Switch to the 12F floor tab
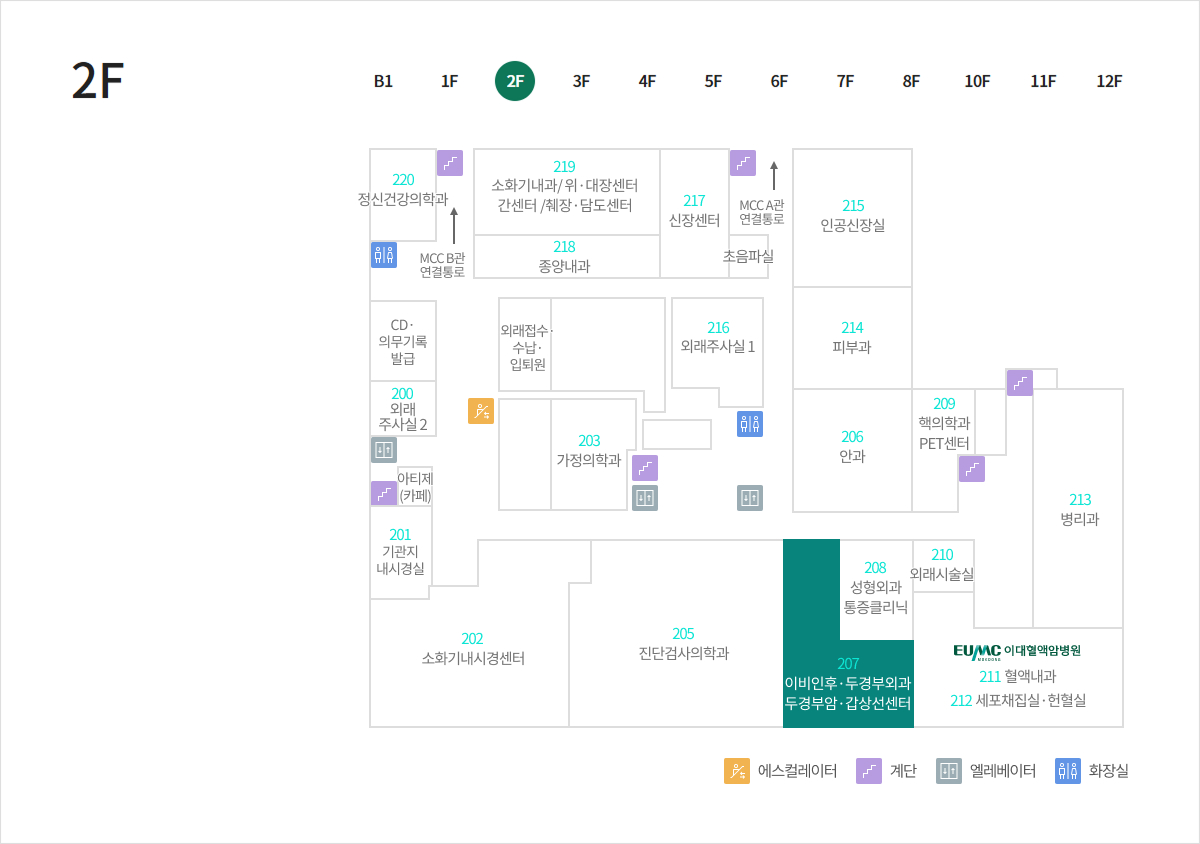The height and width of the screenshot is (844, 1200). [1109, 82]
